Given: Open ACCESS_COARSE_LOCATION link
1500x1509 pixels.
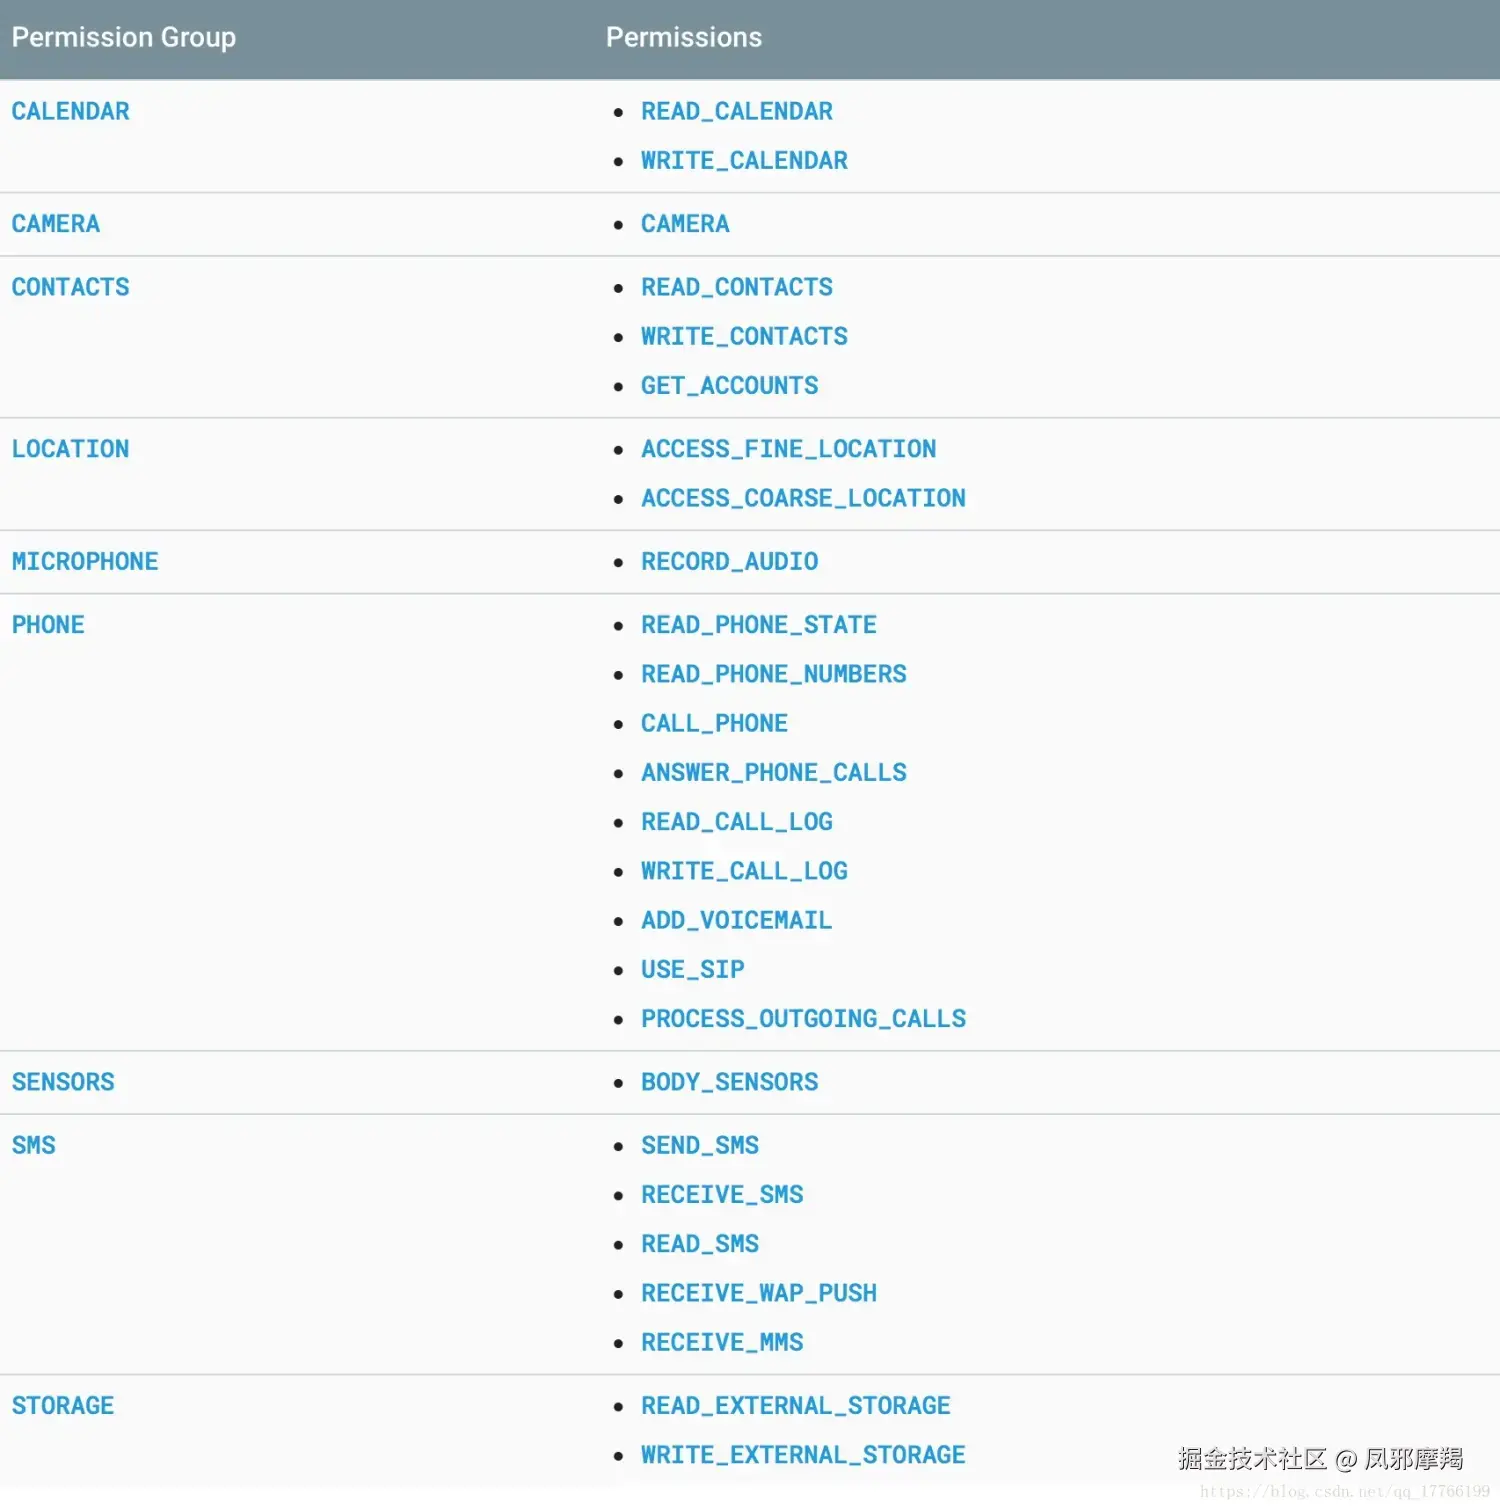Looking at the screenshot, I should (803, 498).
